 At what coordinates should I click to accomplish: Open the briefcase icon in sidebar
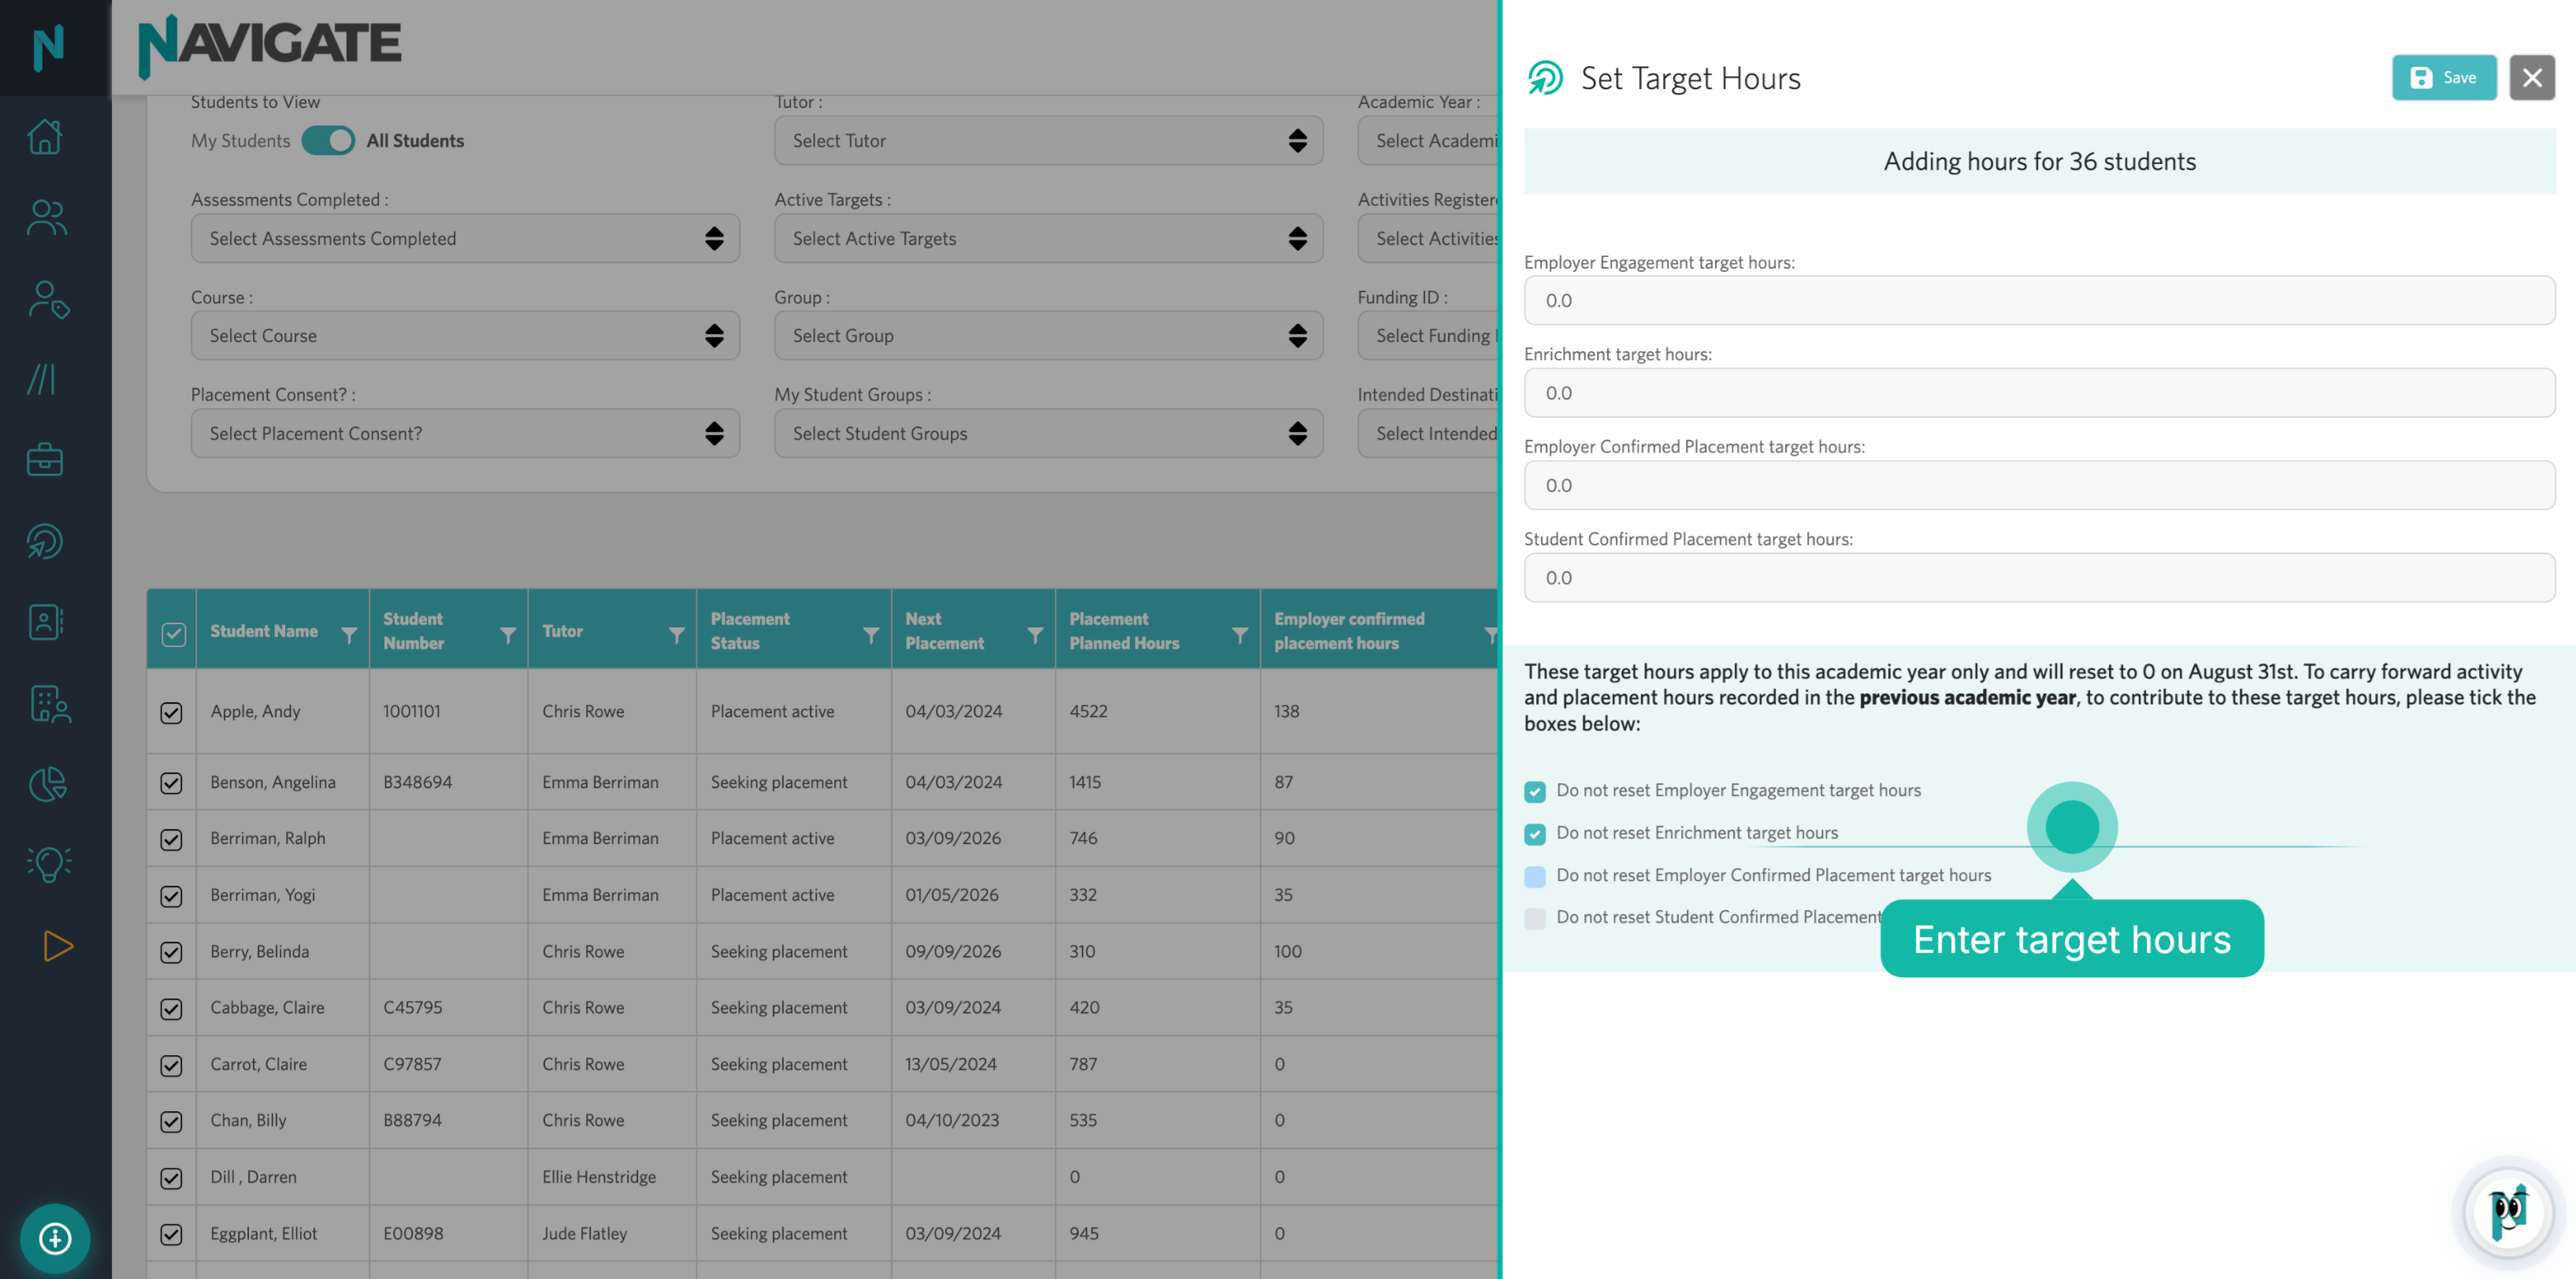45,460
